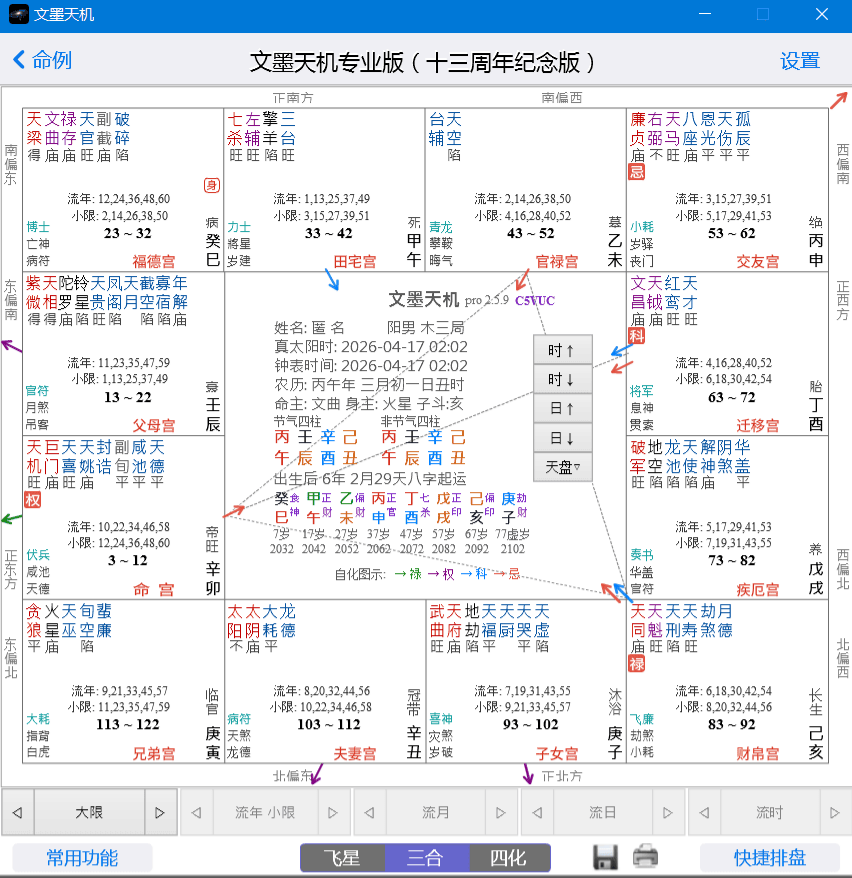Switch to 三合 mode

426,858
